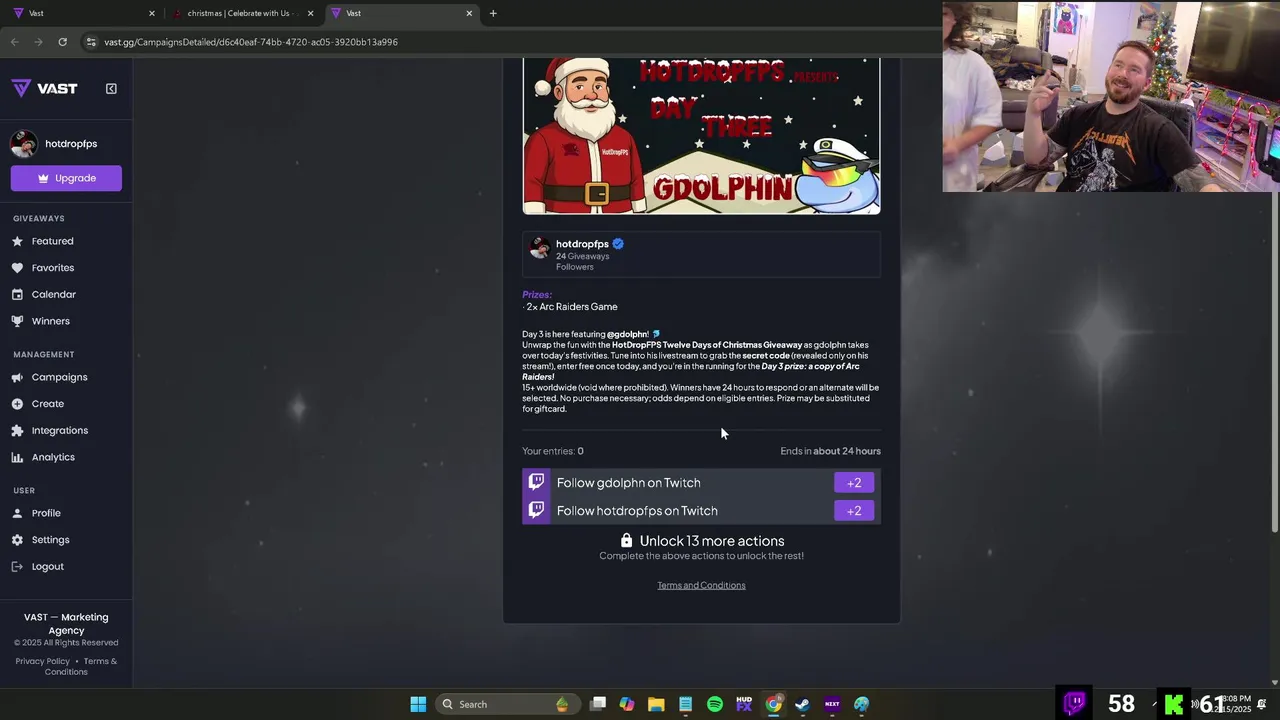This screenshot has height=720, width=1280.
Task: Open the HUD FX taskbar icon
Action: (744, 704)
